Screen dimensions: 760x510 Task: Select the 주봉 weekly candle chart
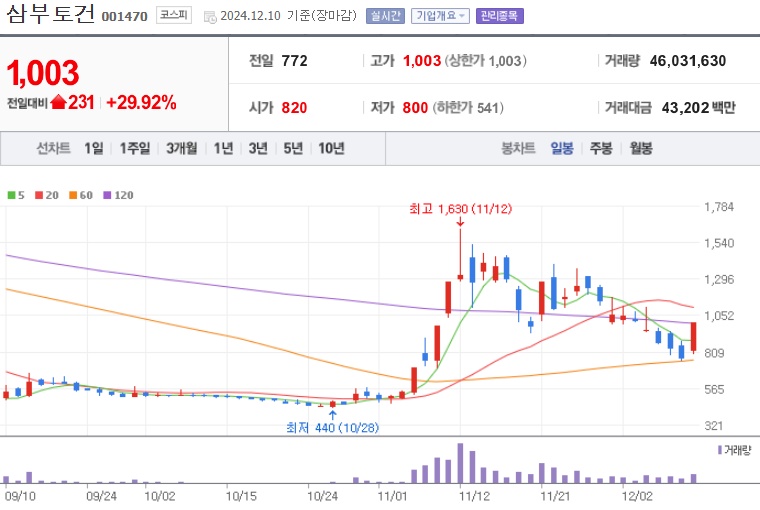click(x=601, y=148)
